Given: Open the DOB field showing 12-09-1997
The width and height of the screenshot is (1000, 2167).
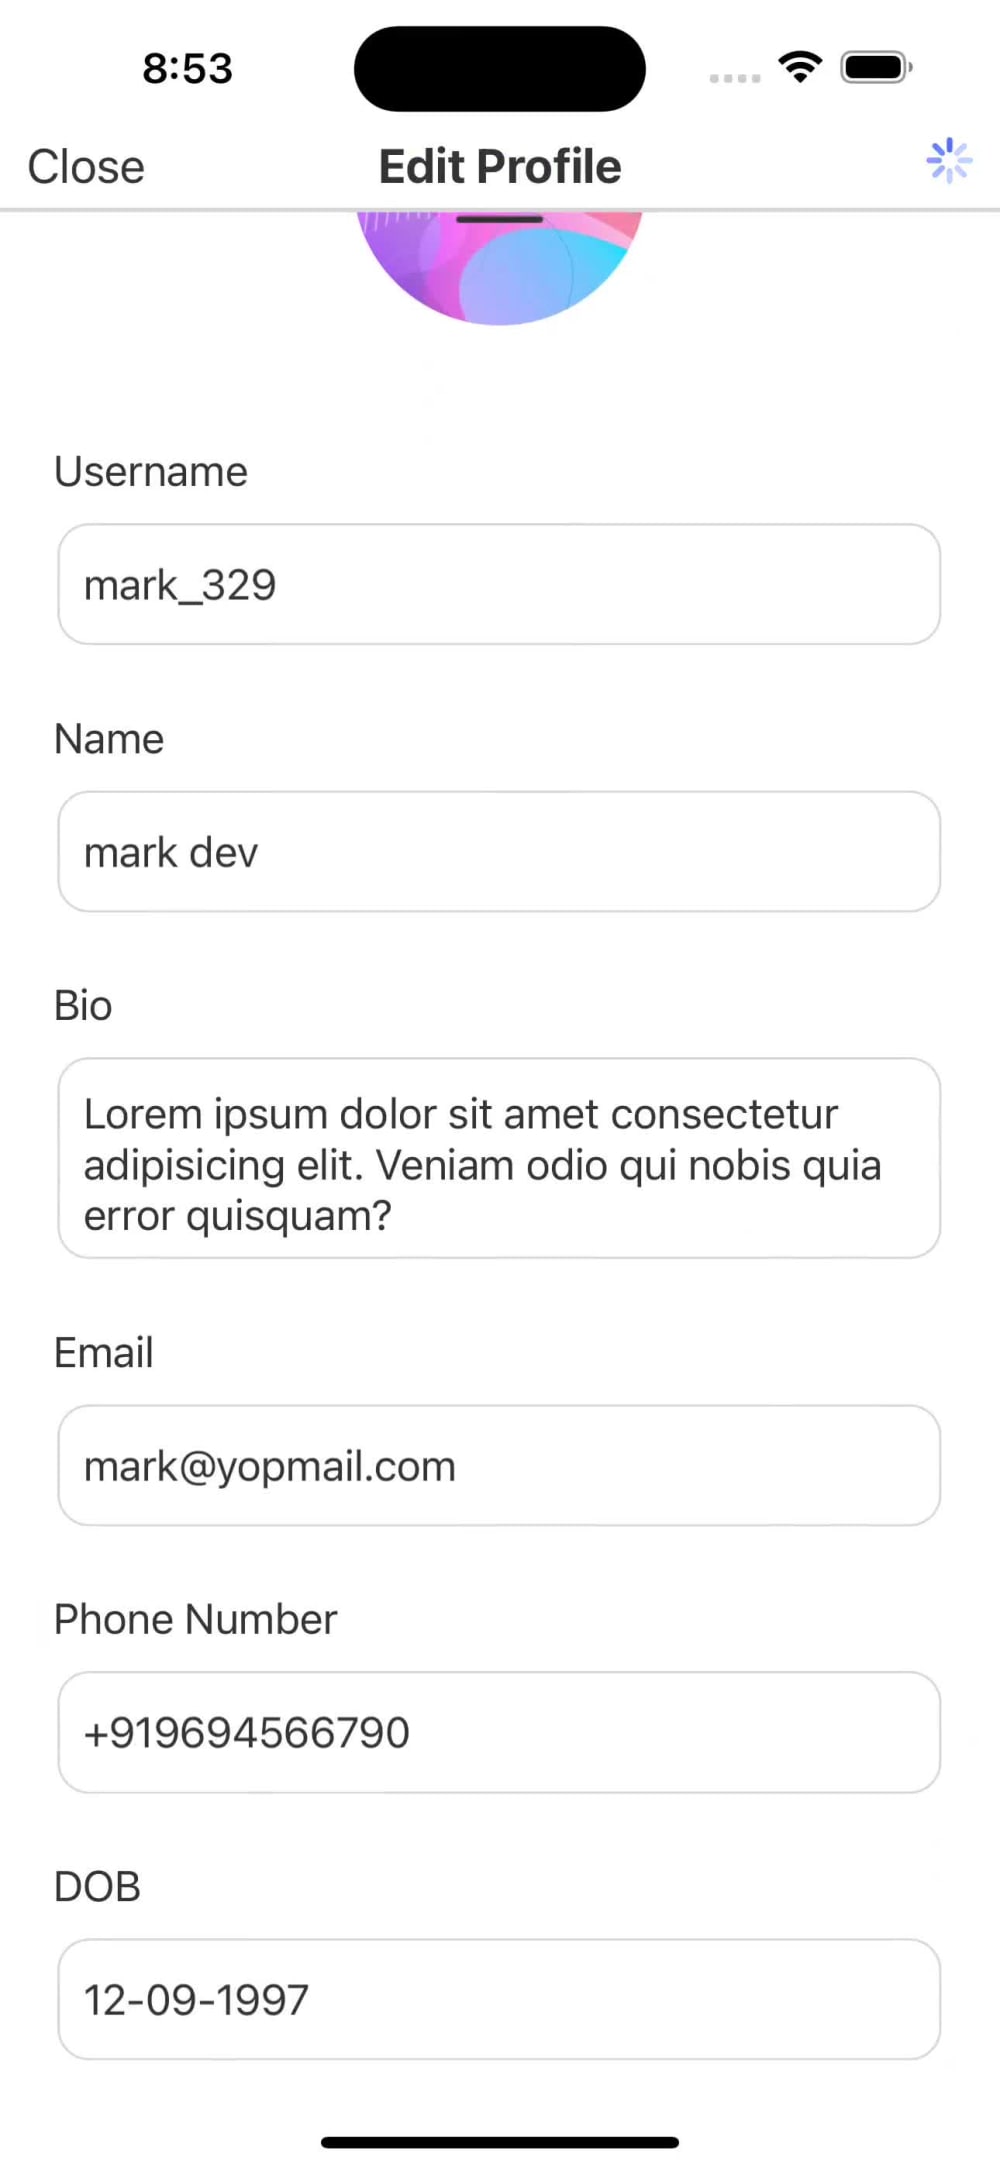Looking at the screenshot, I should (x=499, y=1999).
